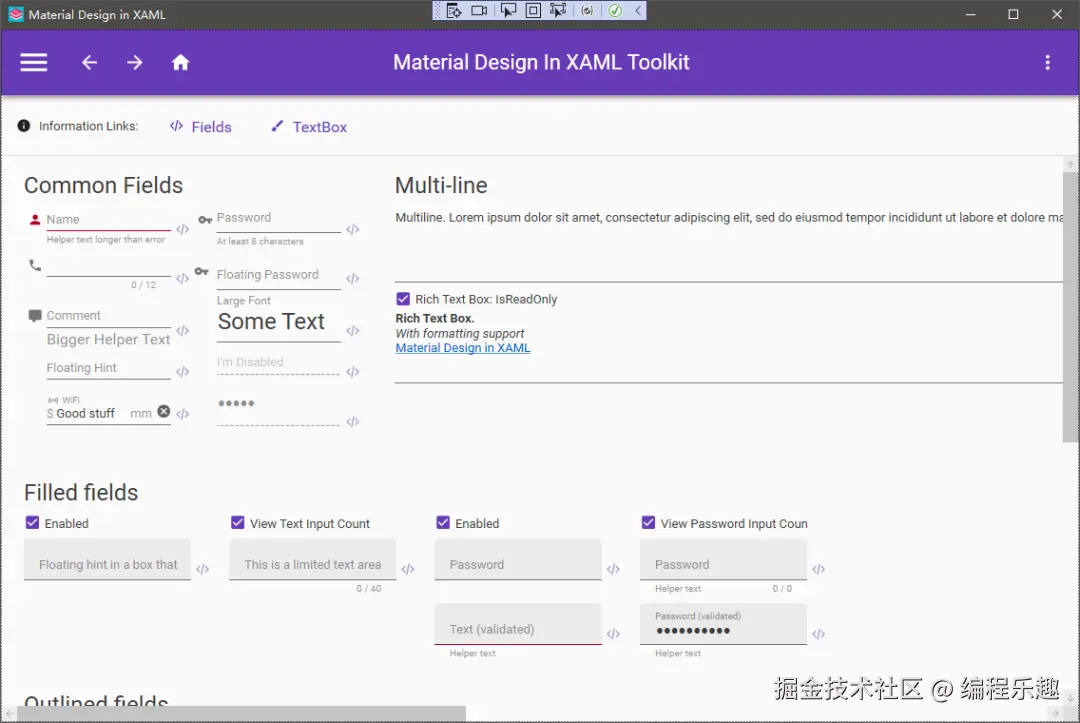Go forward with the right arrow

[x=135, y=63]
